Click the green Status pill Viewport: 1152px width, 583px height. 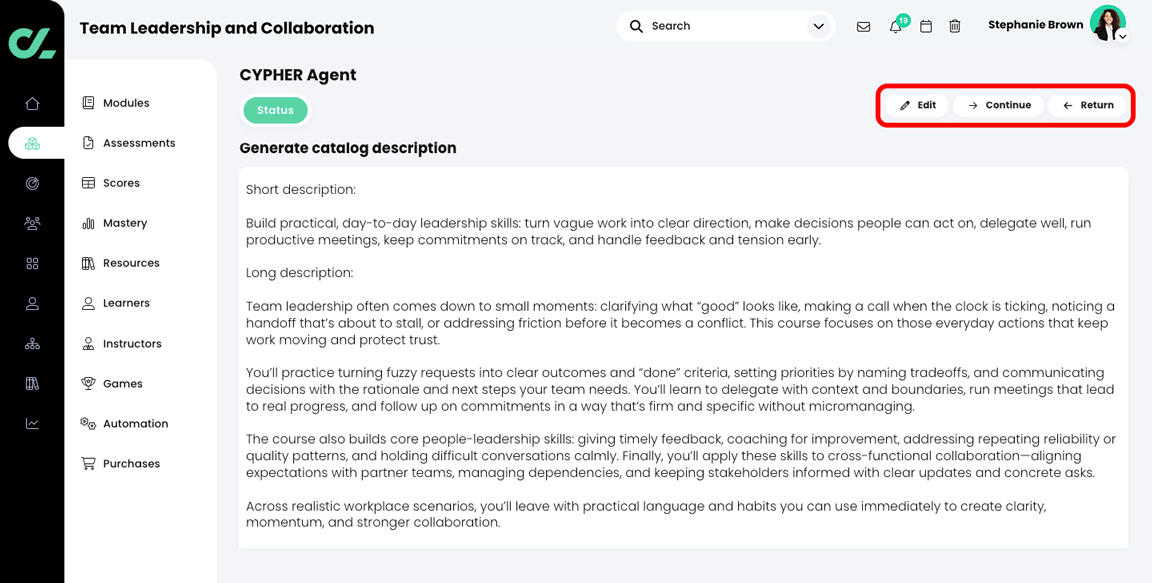276,110
